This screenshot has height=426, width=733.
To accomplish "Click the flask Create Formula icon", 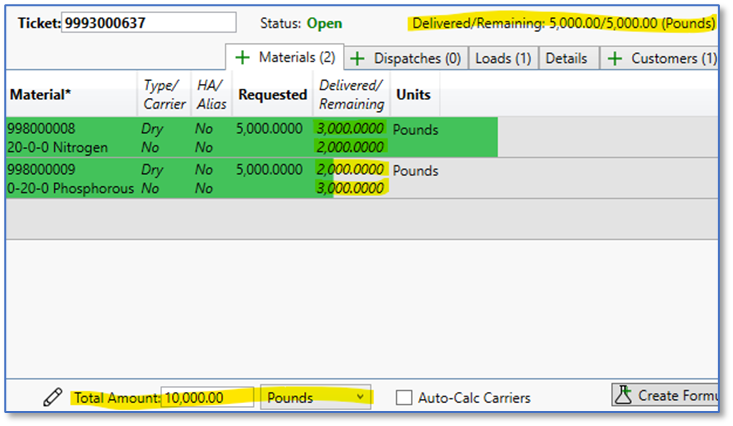I will point(623,395).
